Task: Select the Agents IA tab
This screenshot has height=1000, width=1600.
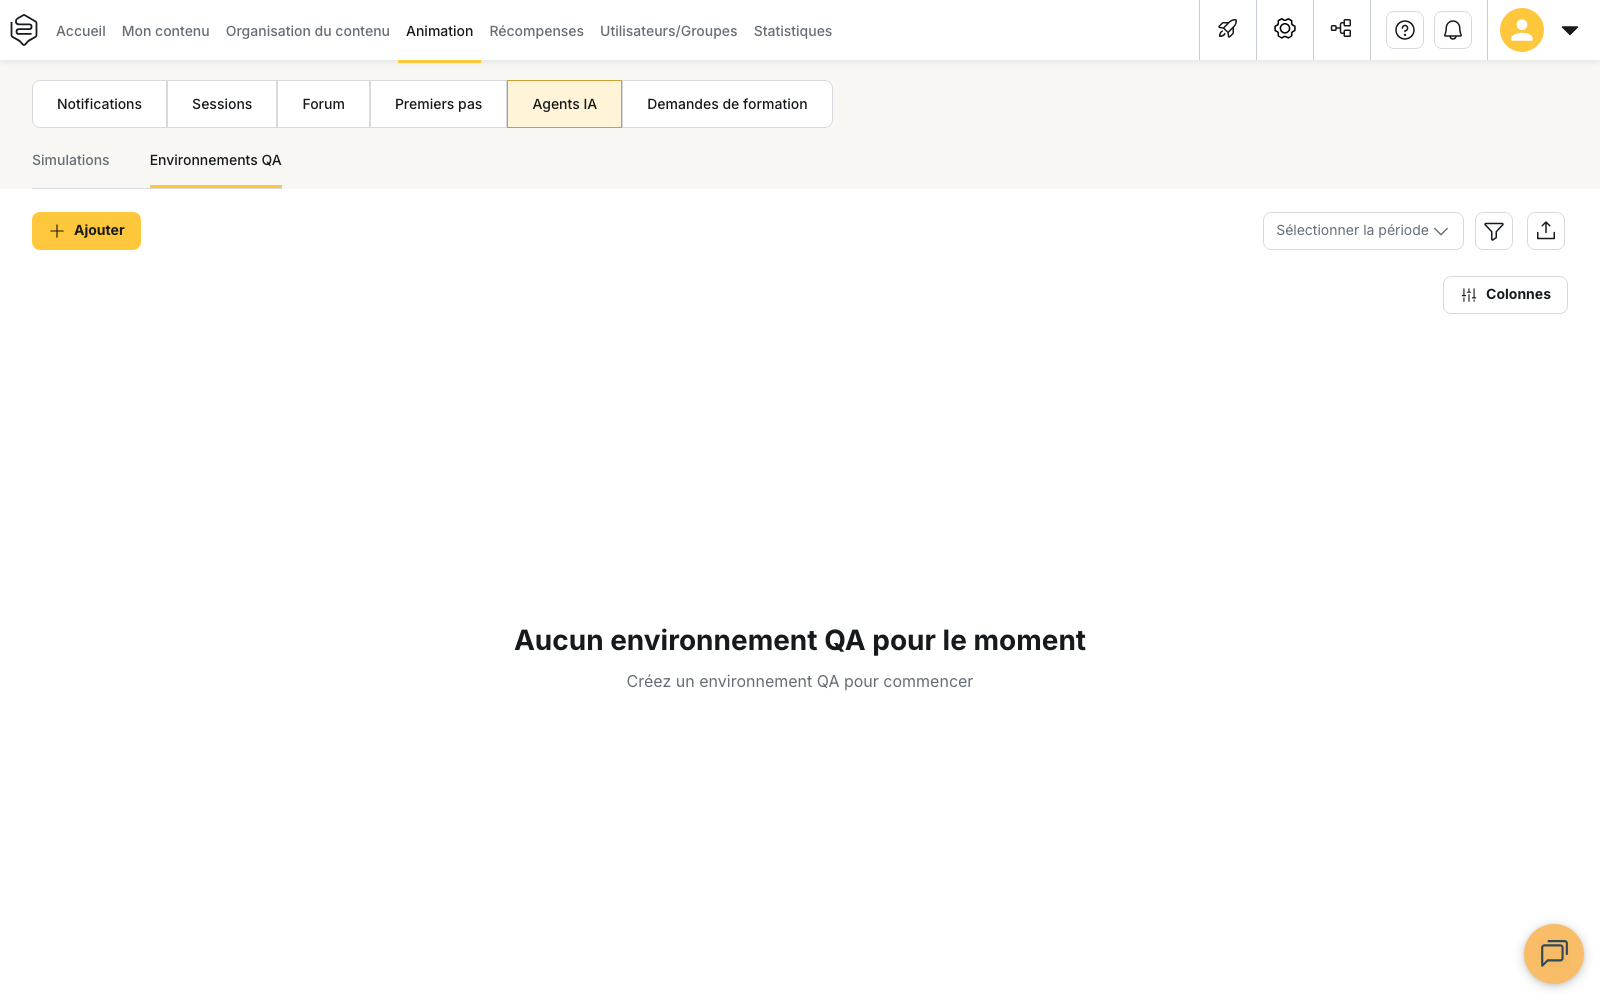Action: (x=565, y=104)
